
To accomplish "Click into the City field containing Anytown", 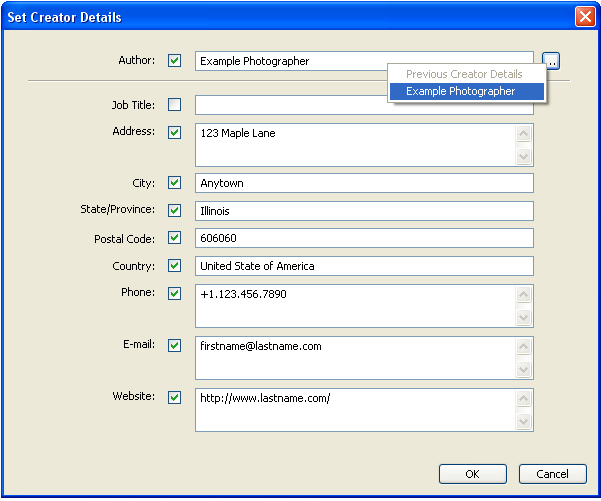I will pos(364,183).
